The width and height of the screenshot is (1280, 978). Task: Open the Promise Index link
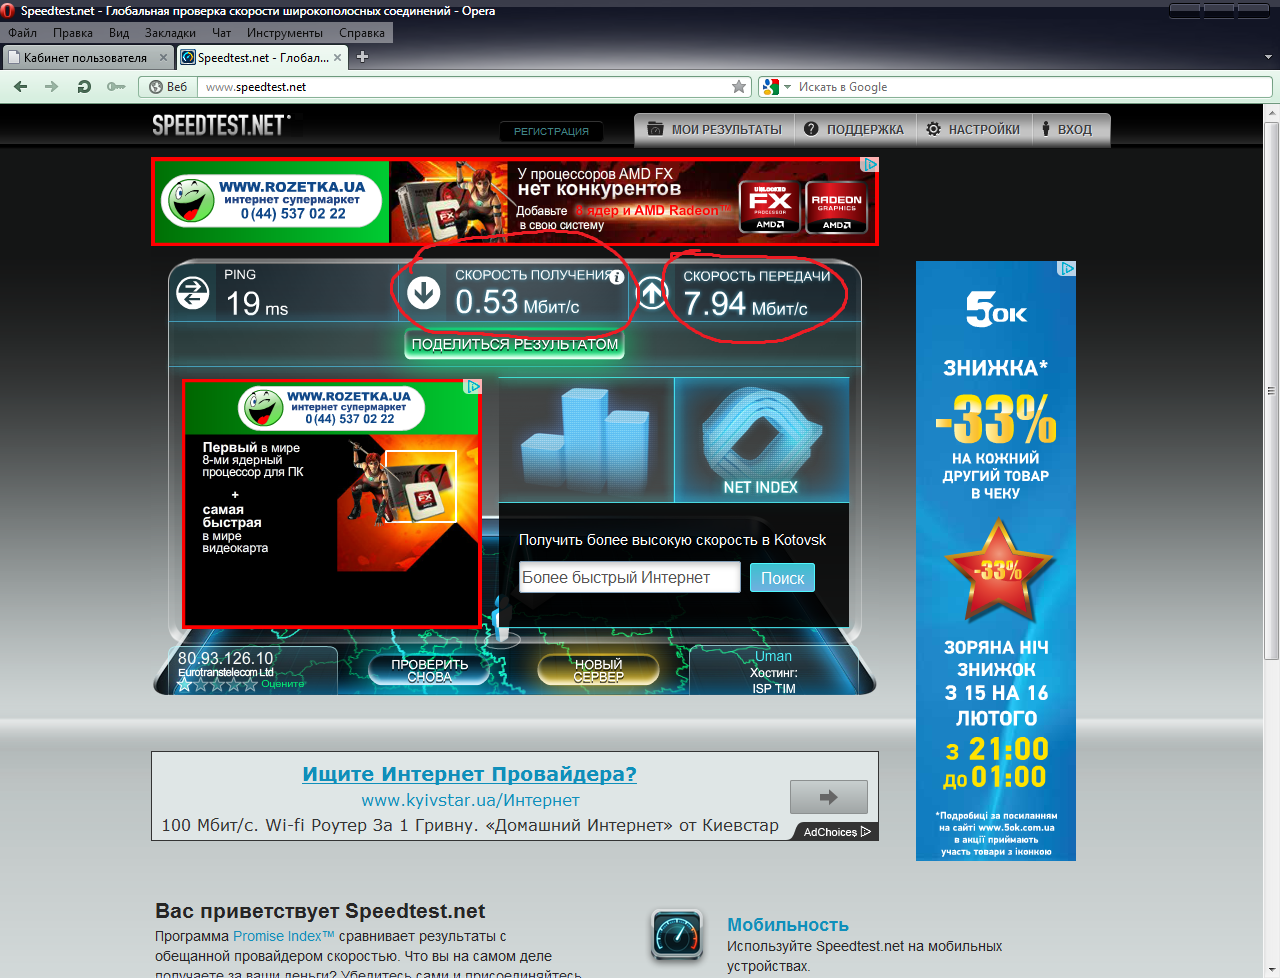click(x=283, y=936)
